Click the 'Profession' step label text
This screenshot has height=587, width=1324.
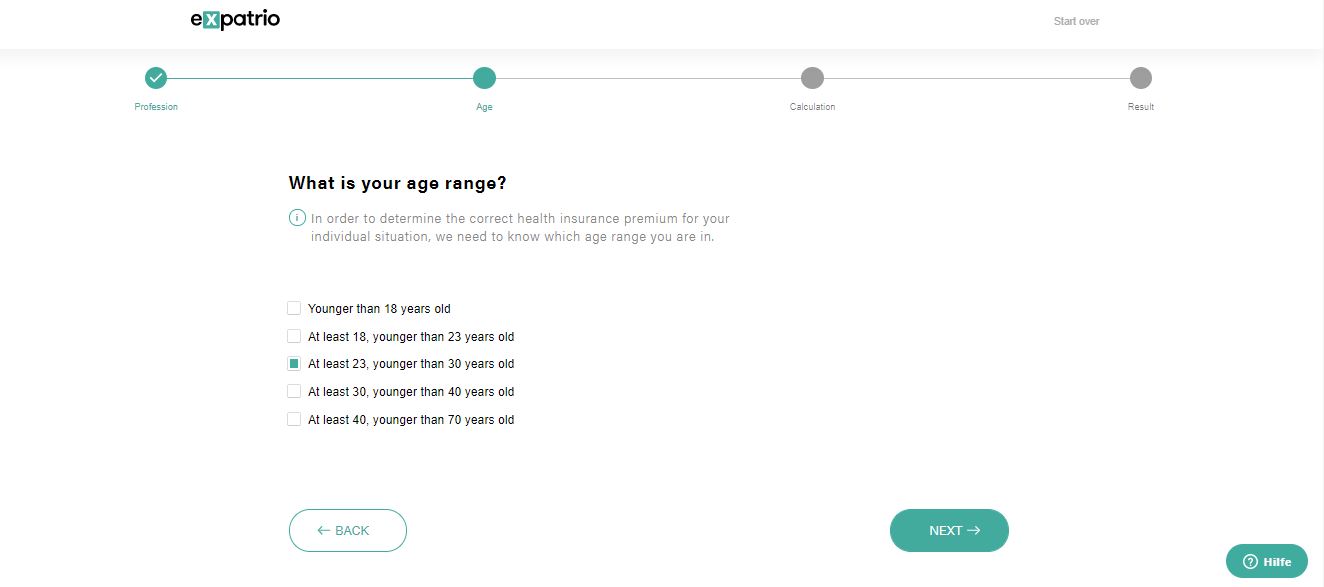(x=156, y=107)
